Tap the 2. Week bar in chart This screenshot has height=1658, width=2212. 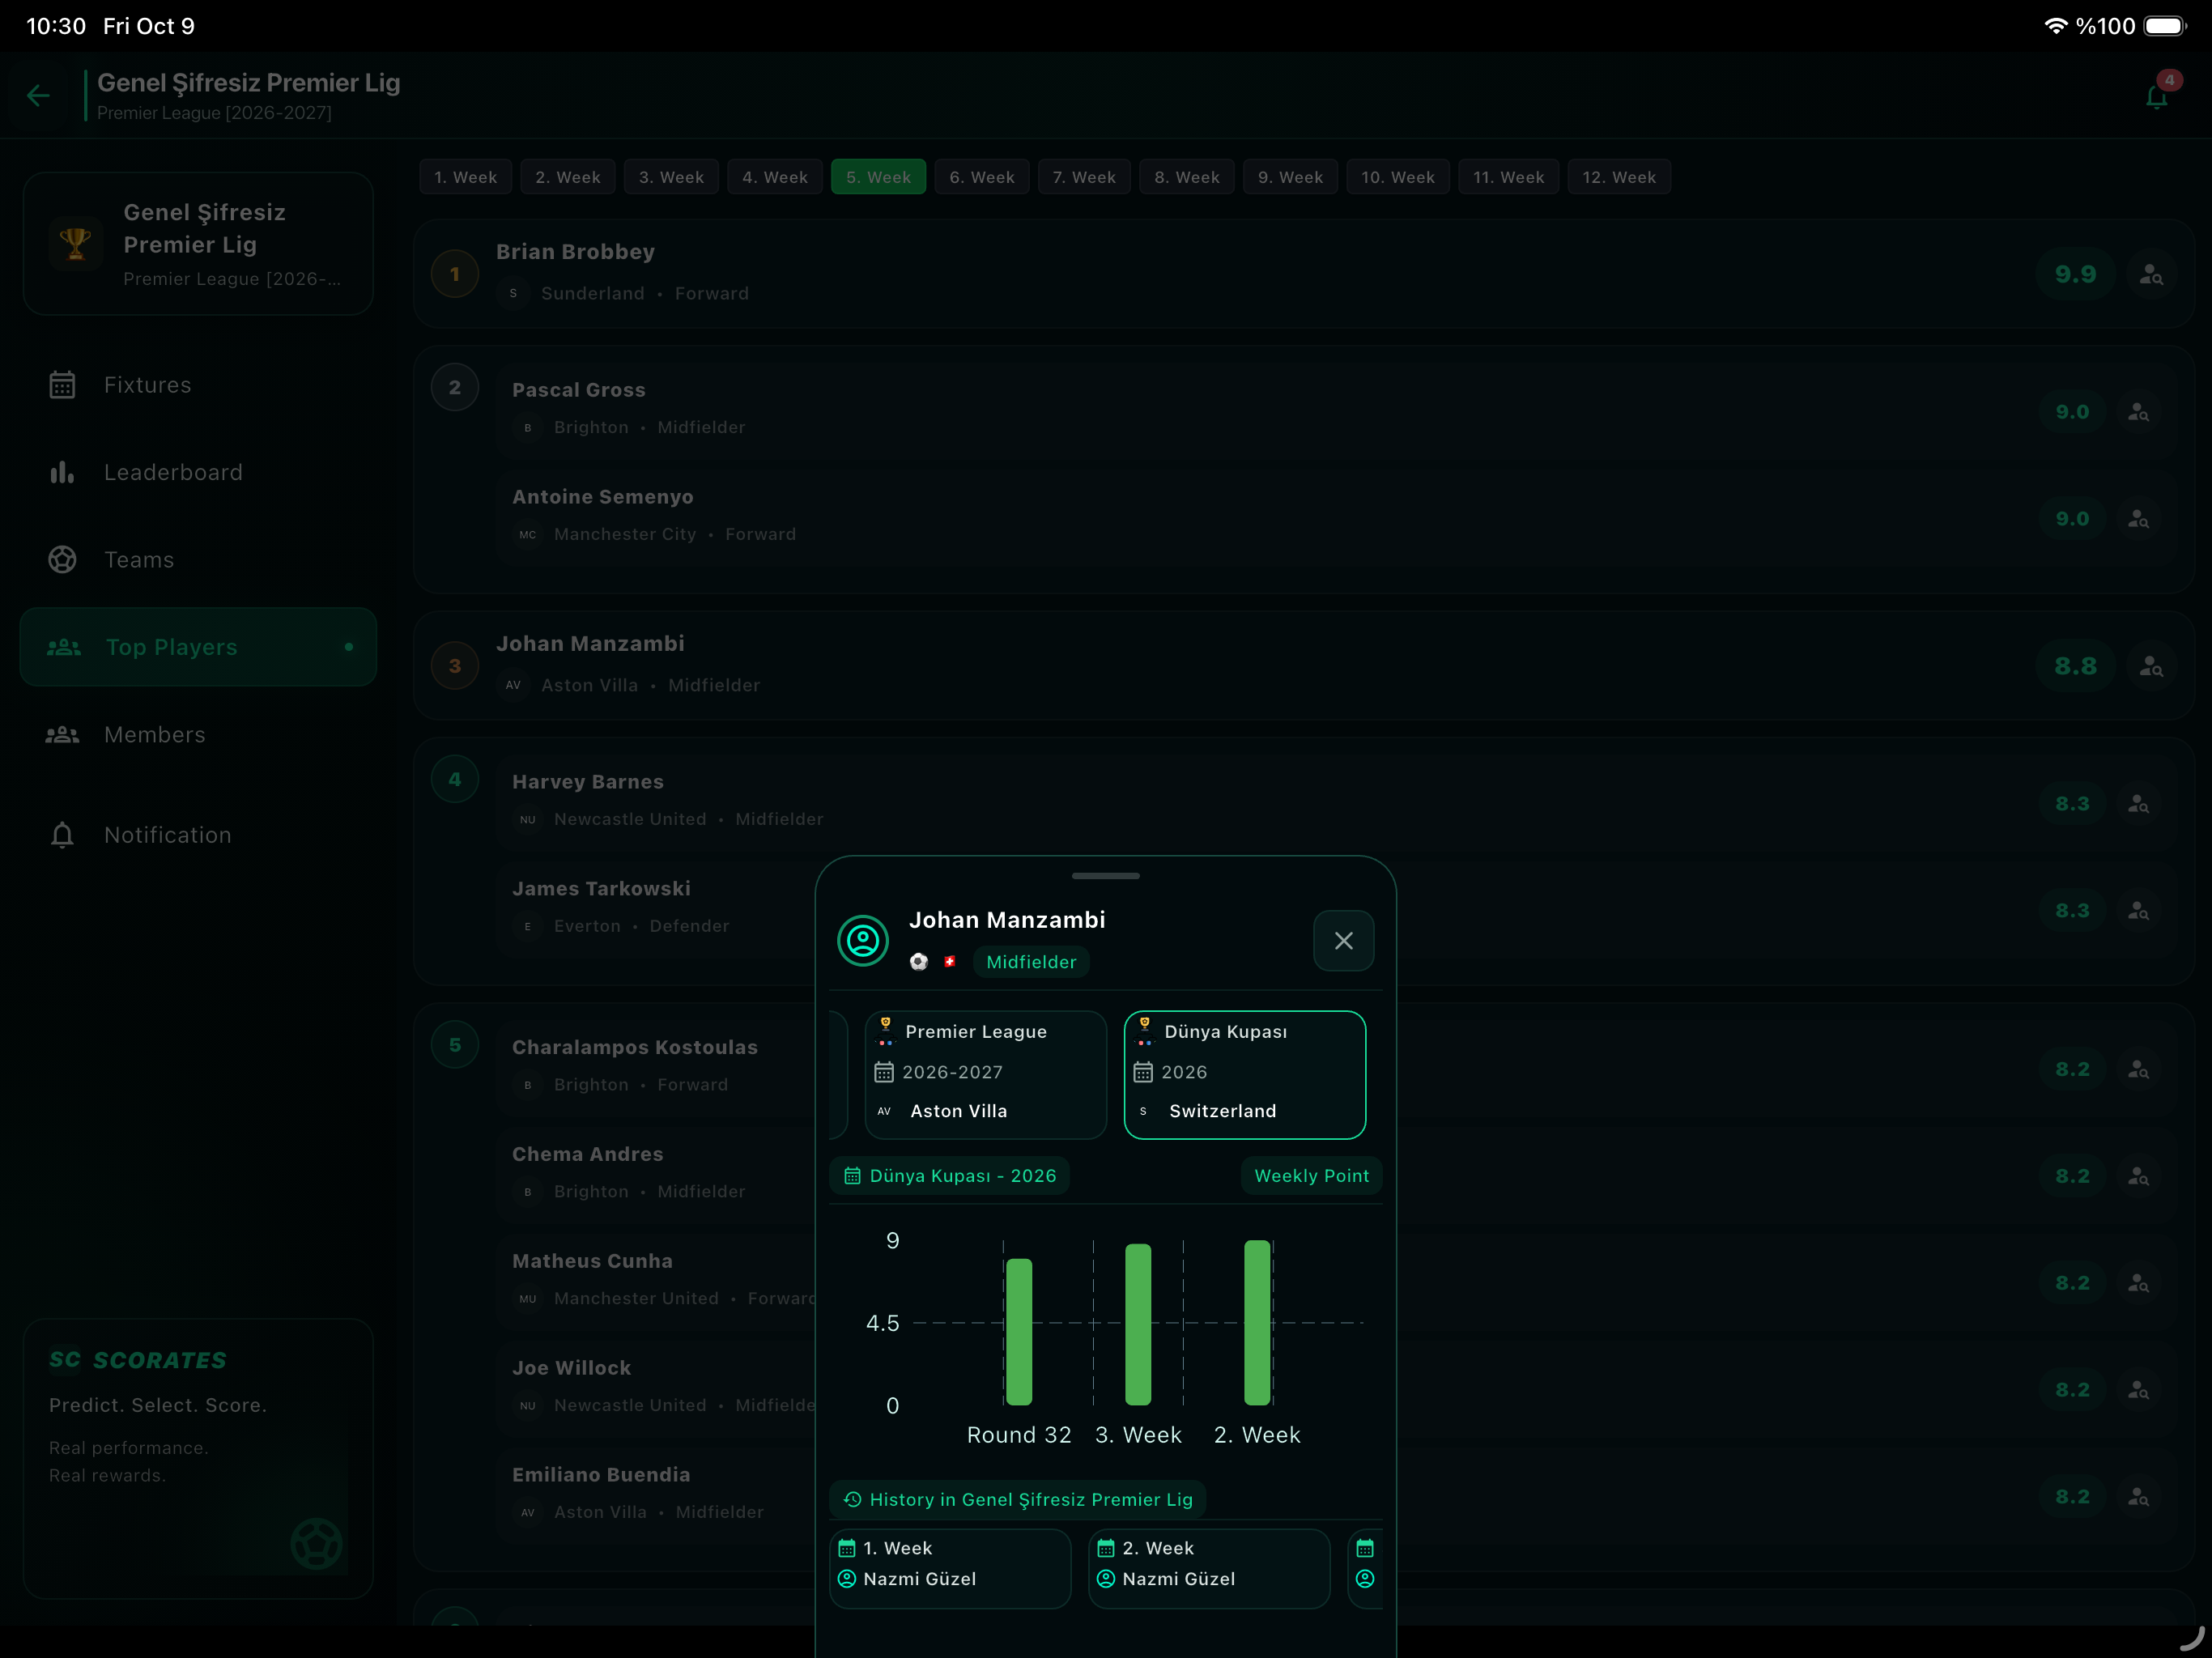(1257, 1322)
